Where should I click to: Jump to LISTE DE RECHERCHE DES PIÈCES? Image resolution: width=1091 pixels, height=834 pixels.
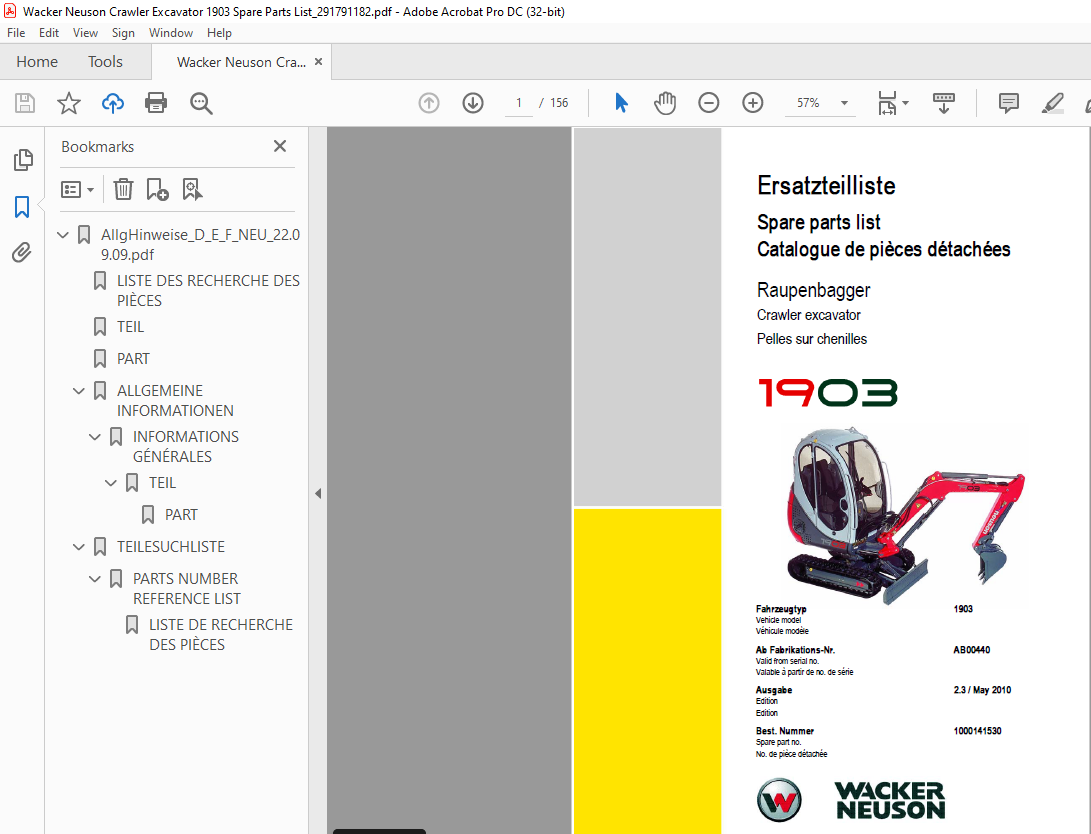221,634
